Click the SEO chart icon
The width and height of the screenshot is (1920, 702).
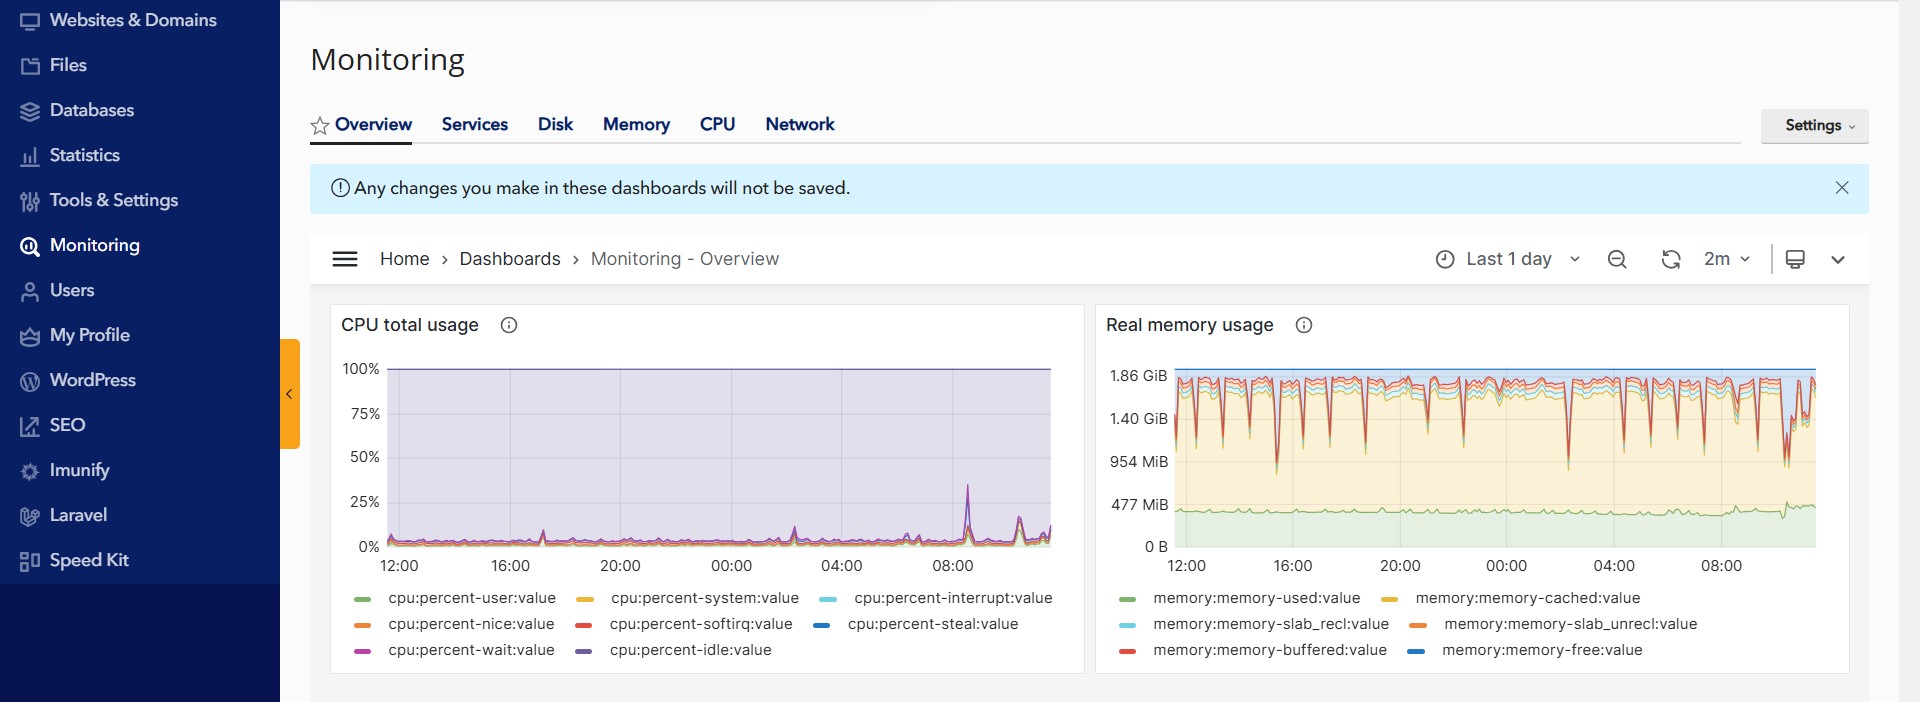point(30,426)
